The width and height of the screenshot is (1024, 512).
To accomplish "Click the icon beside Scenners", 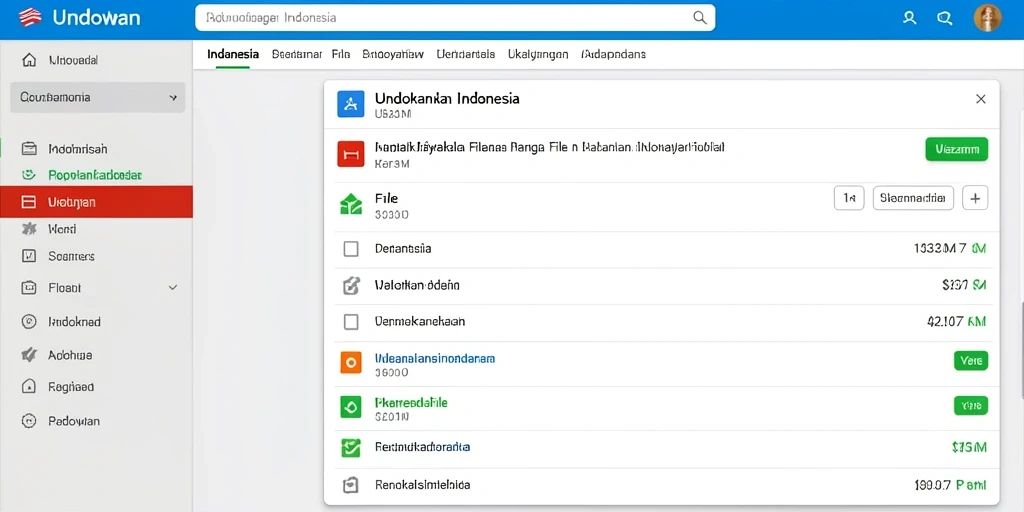I will 29,256.
